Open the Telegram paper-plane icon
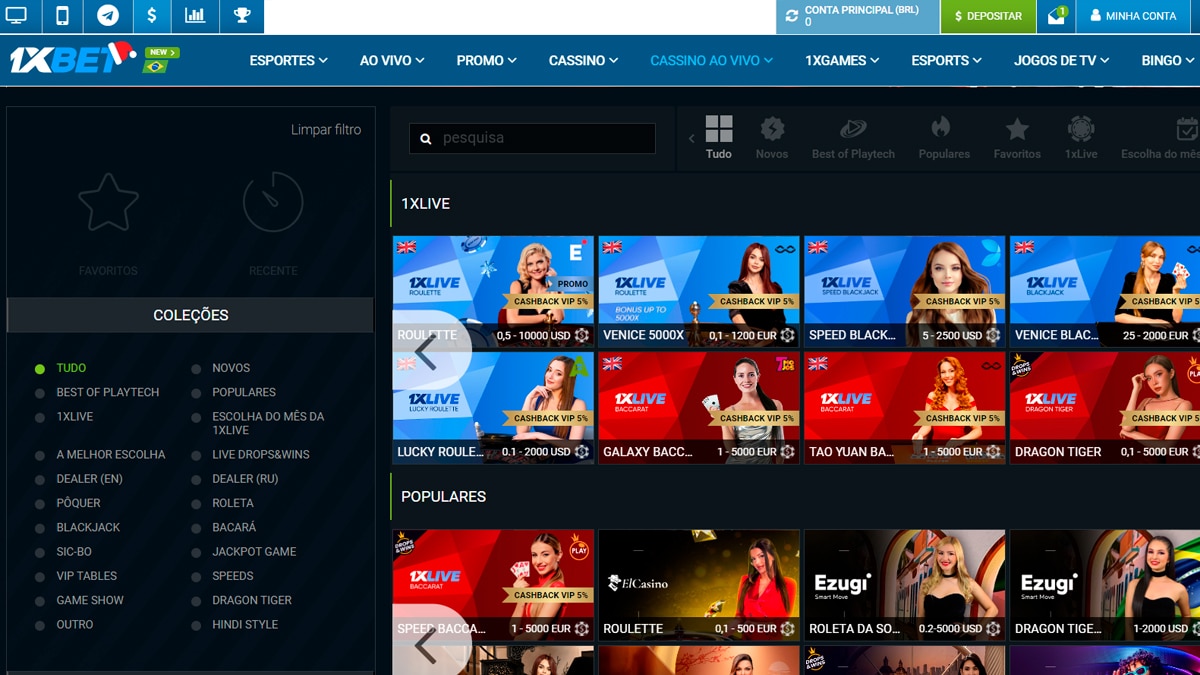1200x675 pixels. [x=107, y=16]
